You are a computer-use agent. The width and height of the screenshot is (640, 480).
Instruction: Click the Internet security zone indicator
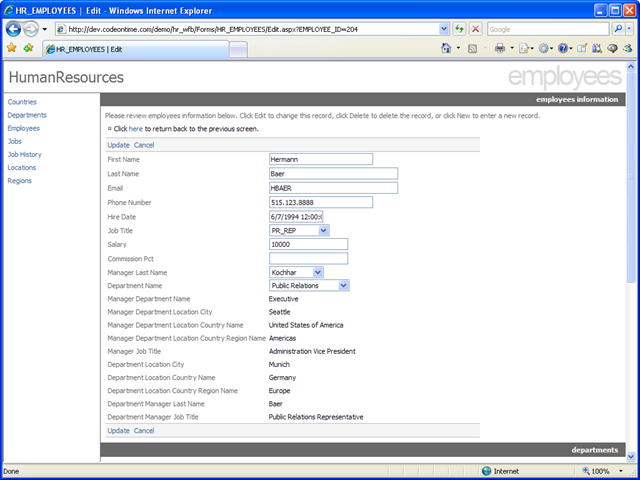click(500, 471)
